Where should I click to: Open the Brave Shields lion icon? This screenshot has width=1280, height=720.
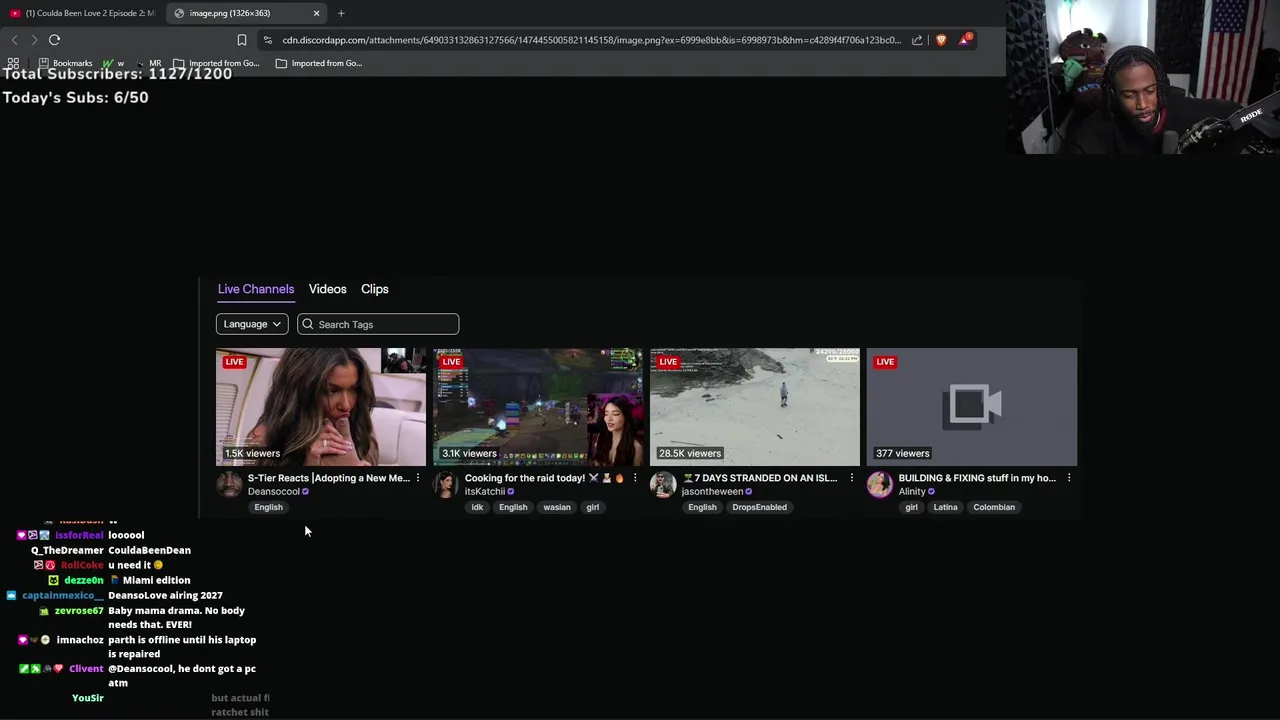(941, 40)
